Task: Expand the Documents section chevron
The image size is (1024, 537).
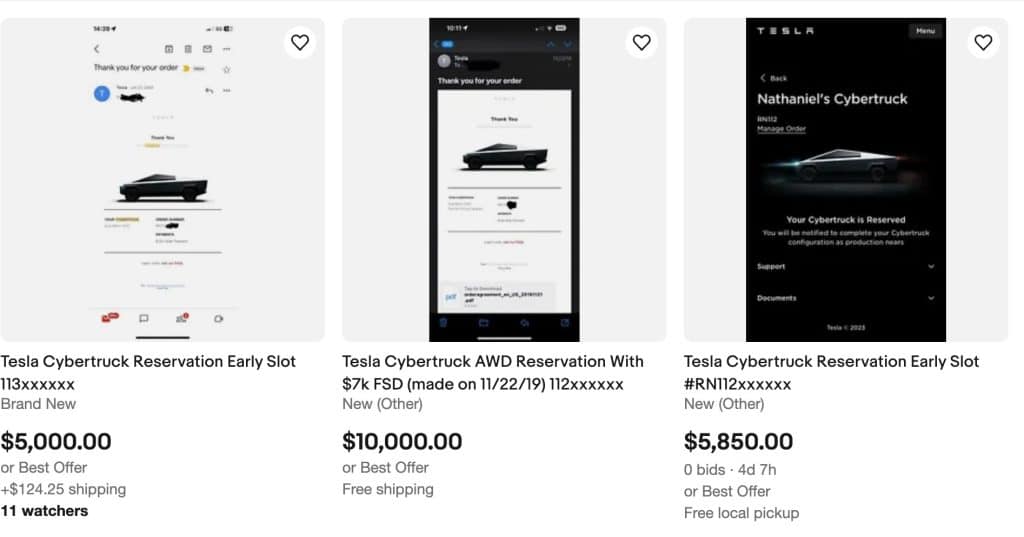Action: [931, 298]
